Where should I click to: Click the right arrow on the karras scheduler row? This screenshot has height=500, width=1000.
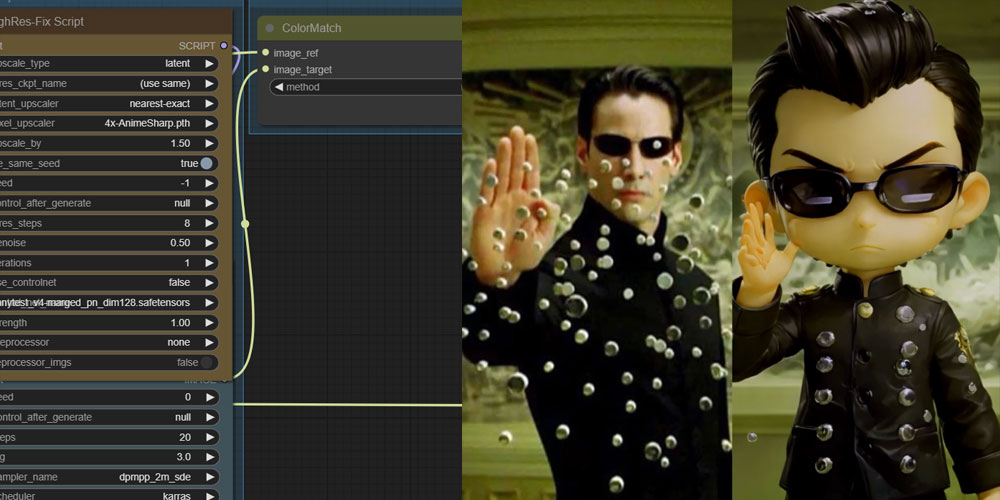click(209, 496)
